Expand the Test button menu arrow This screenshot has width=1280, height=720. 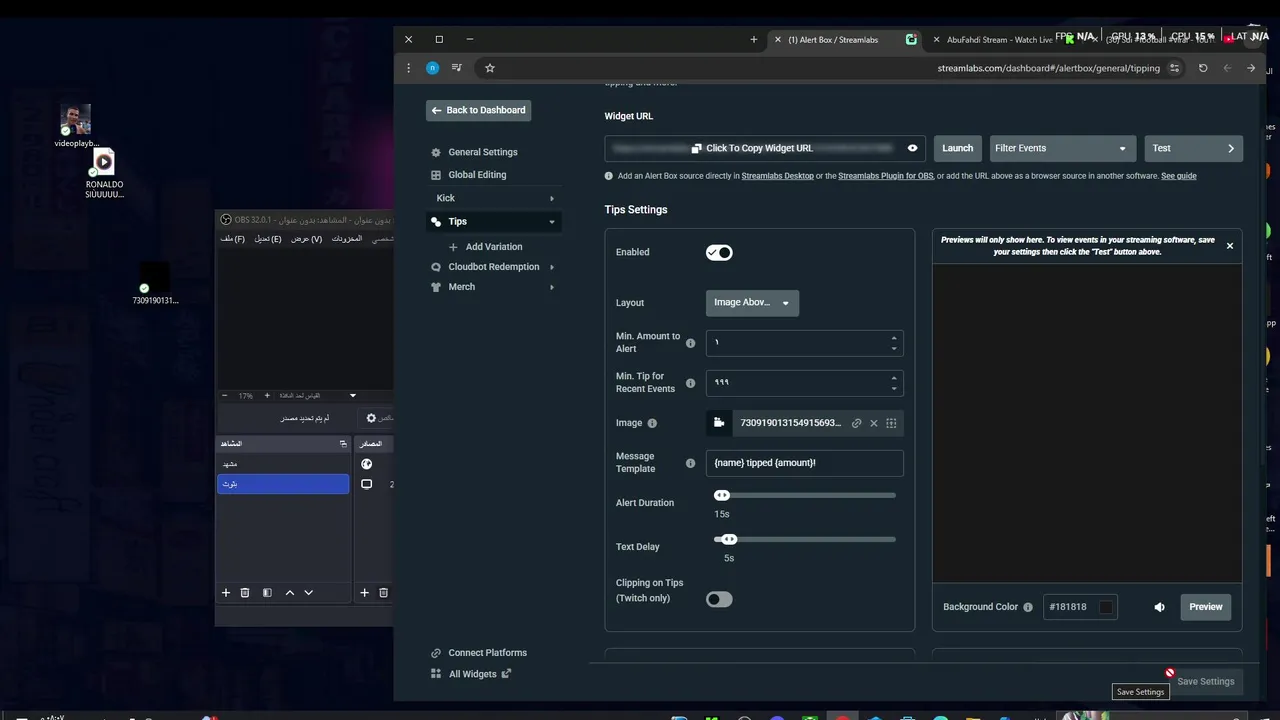click(x=1230, y=148)
